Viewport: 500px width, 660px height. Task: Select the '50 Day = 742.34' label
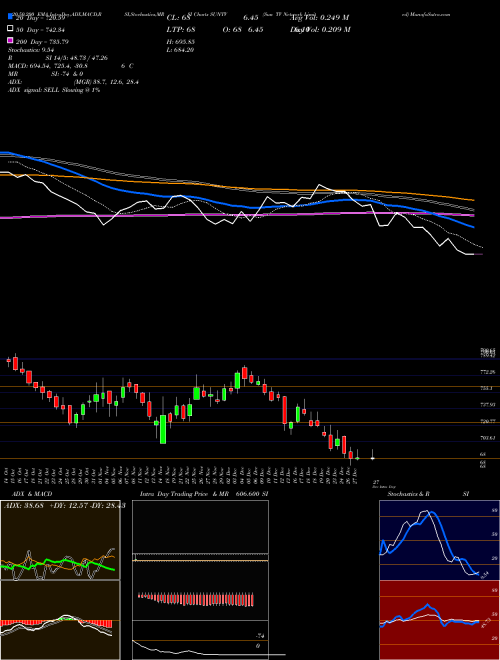click(x=42, y=30)
